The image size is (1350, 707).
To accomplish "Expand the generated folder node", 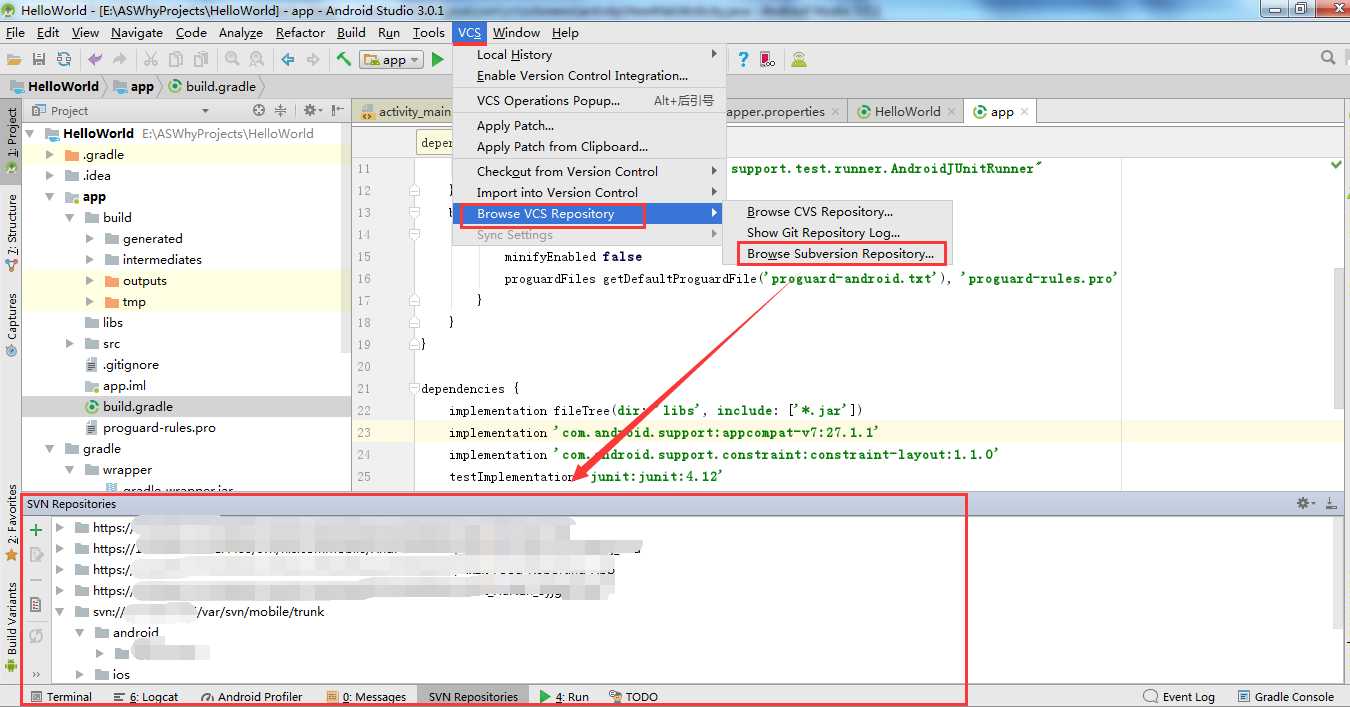I will pos(90,239).
